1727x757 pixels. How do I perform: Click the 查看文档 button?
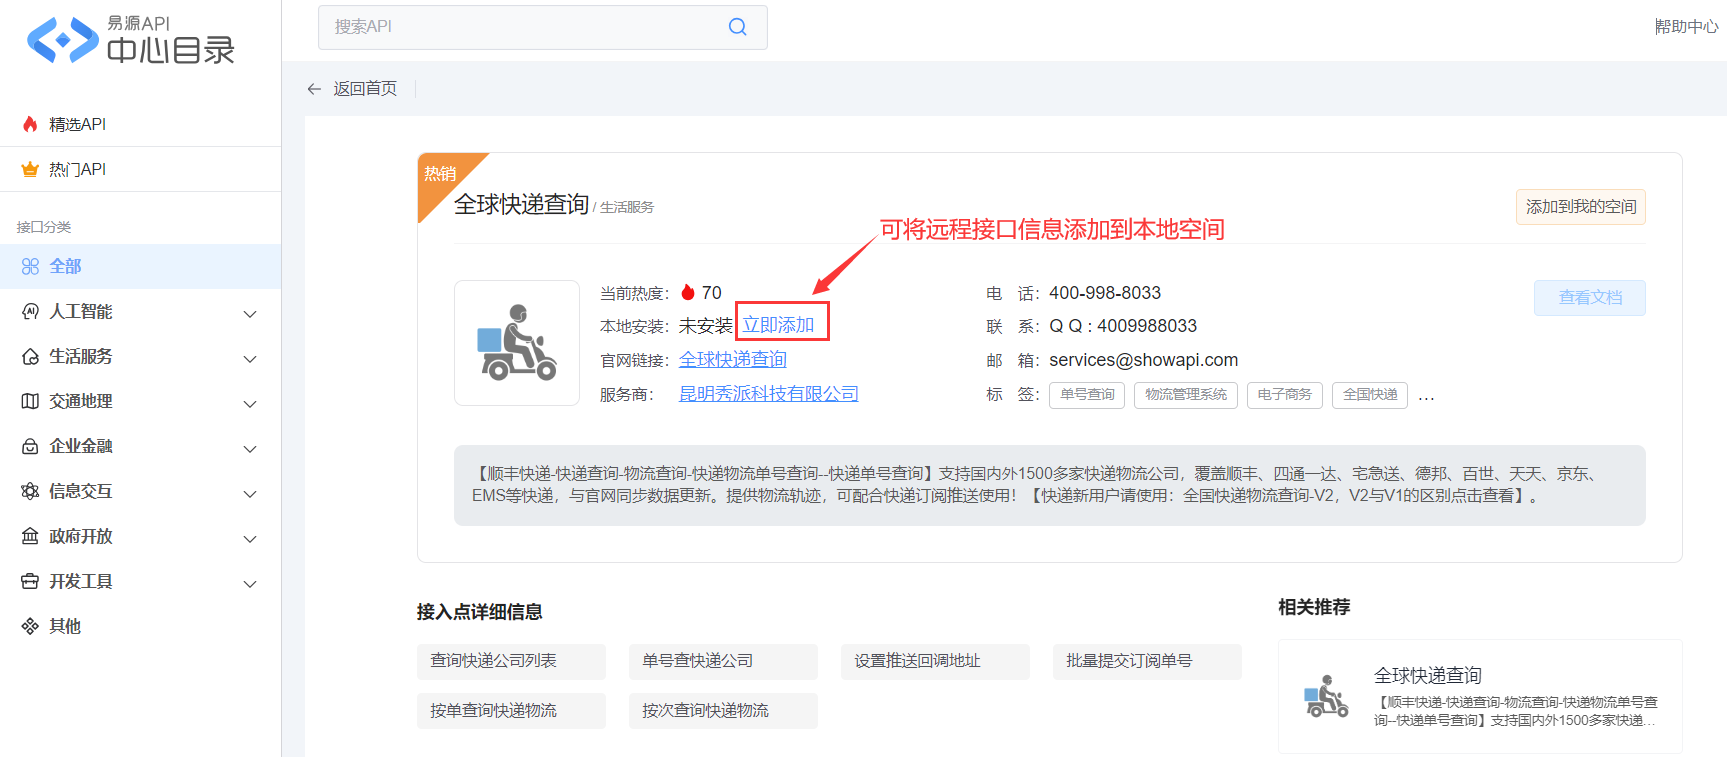(1590, 298)
